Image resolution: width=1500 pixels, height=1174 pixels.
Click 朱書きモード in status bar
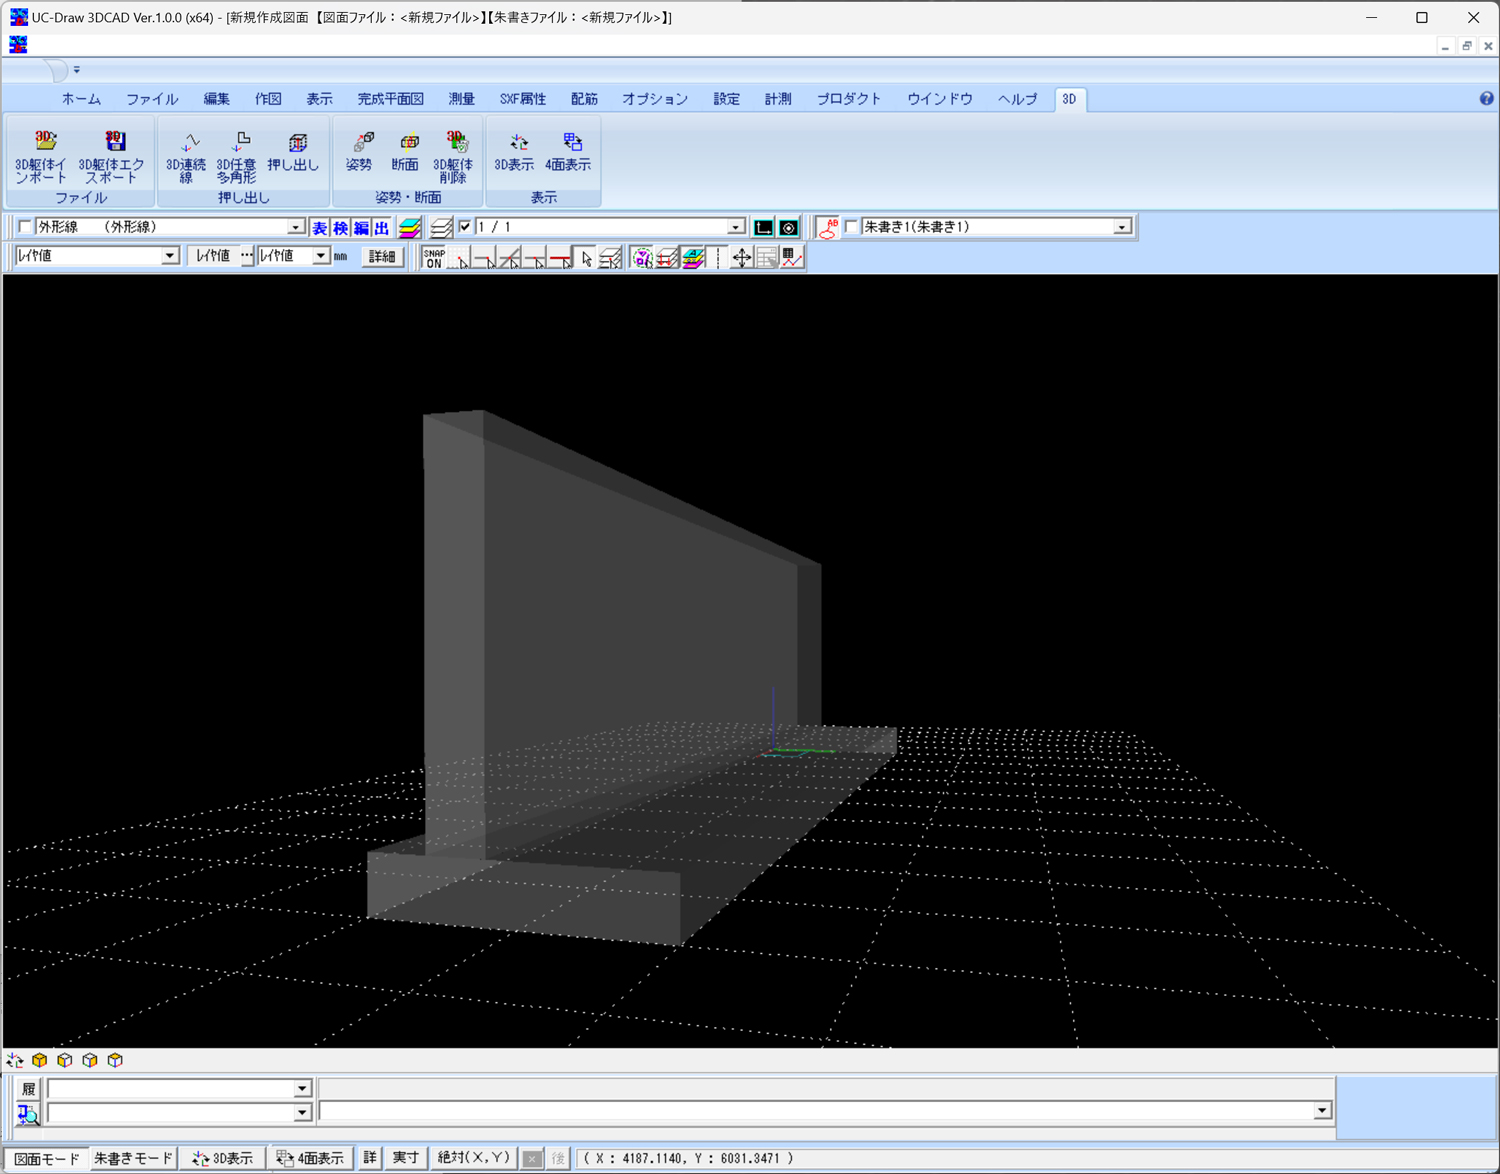pyautogui.click(x=132, y=1158)
